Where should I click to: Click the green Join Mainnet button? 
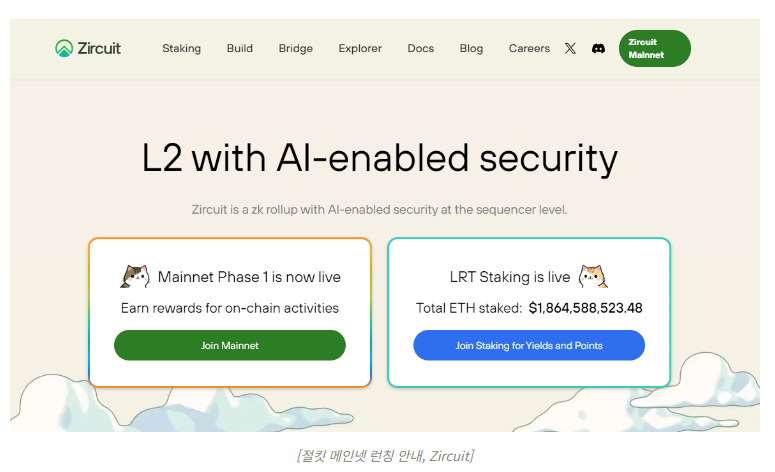point(229,345)
